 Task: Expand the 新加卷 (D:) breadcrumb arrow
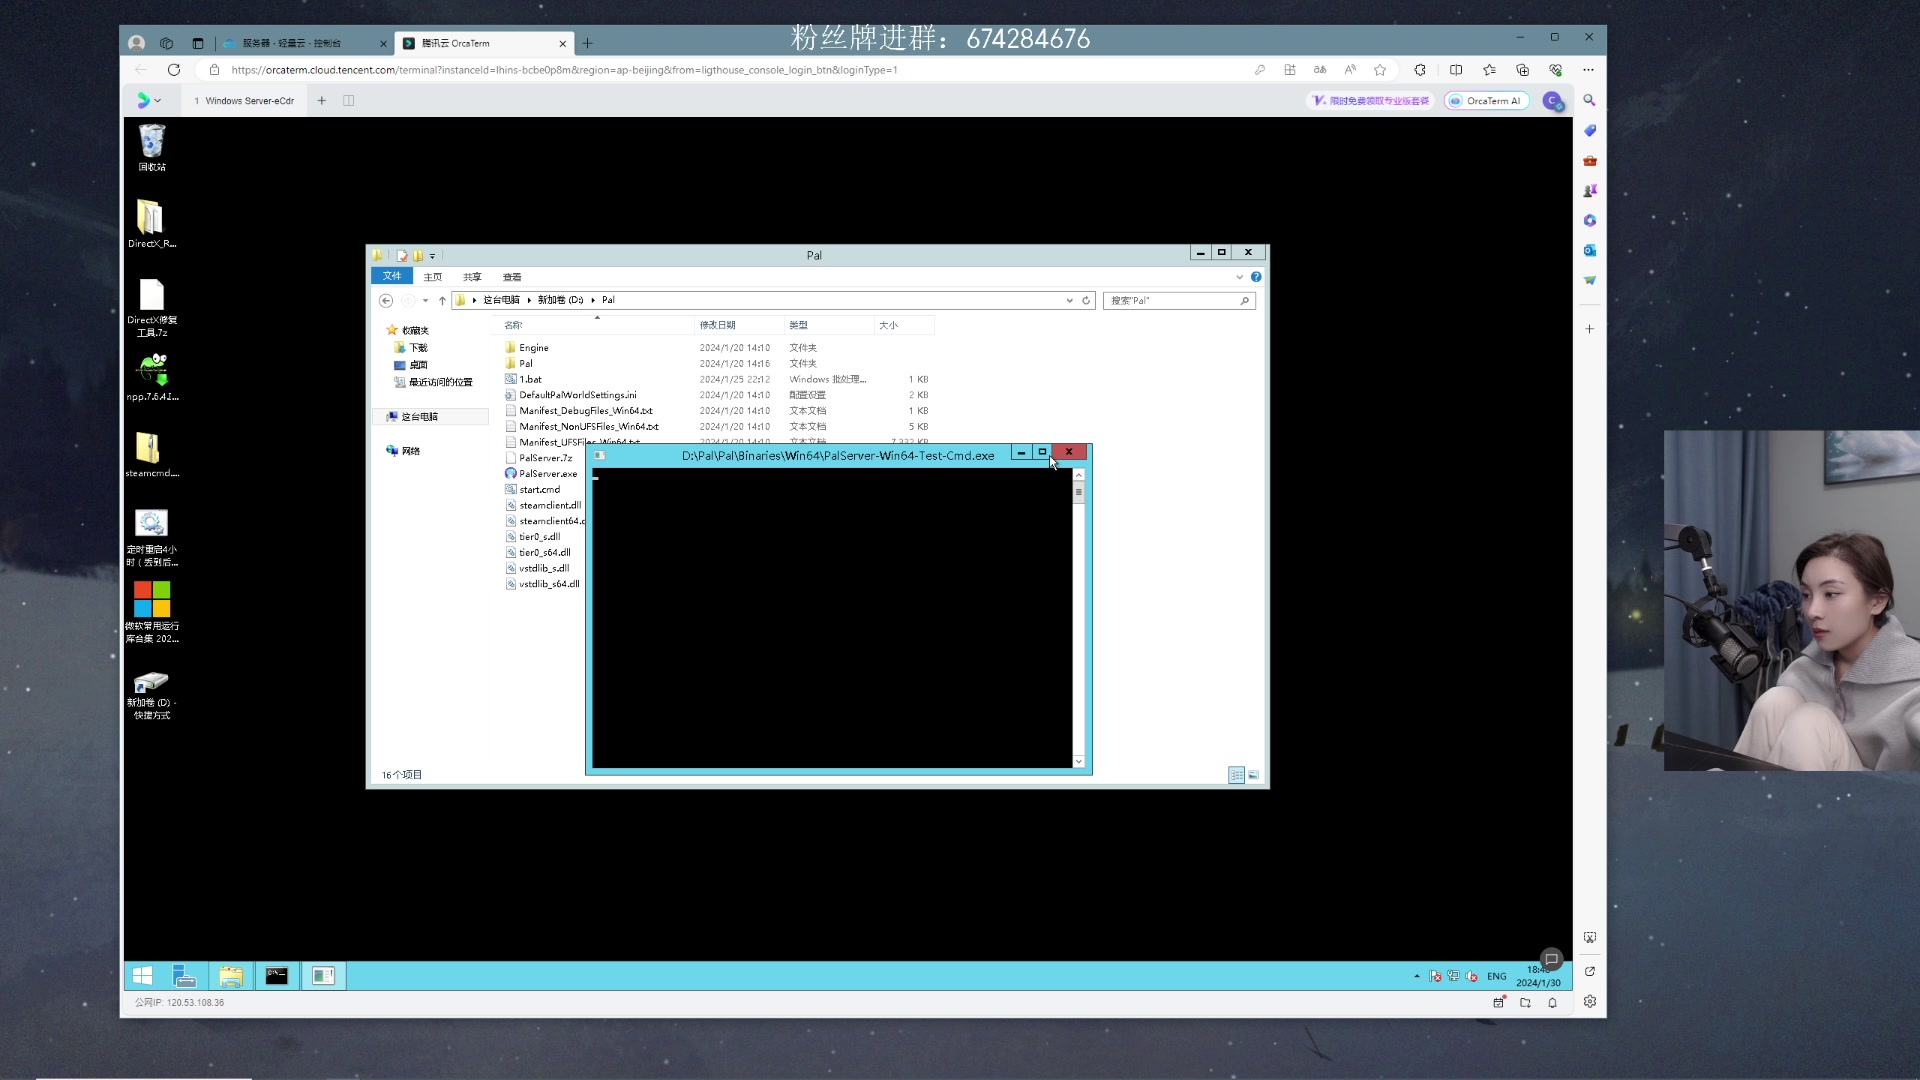pyautogui.click(x=593, y=300)
